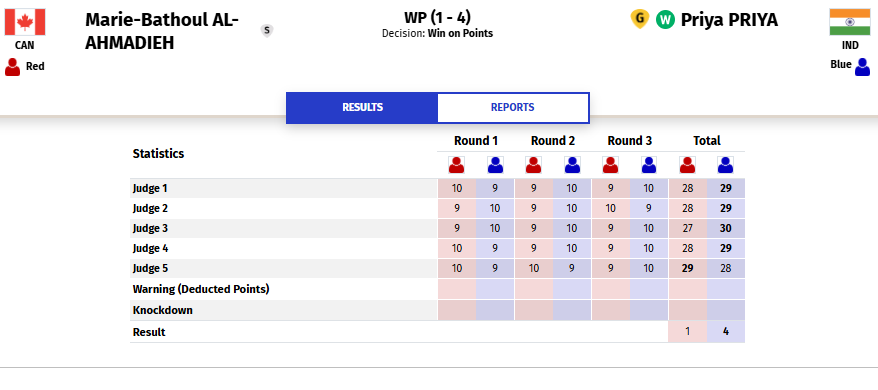The height and width of the screenshot is (390, 878).
Task: Click Judge 4 Round 1 blue score 9
Action: click(x=495, y=248)
